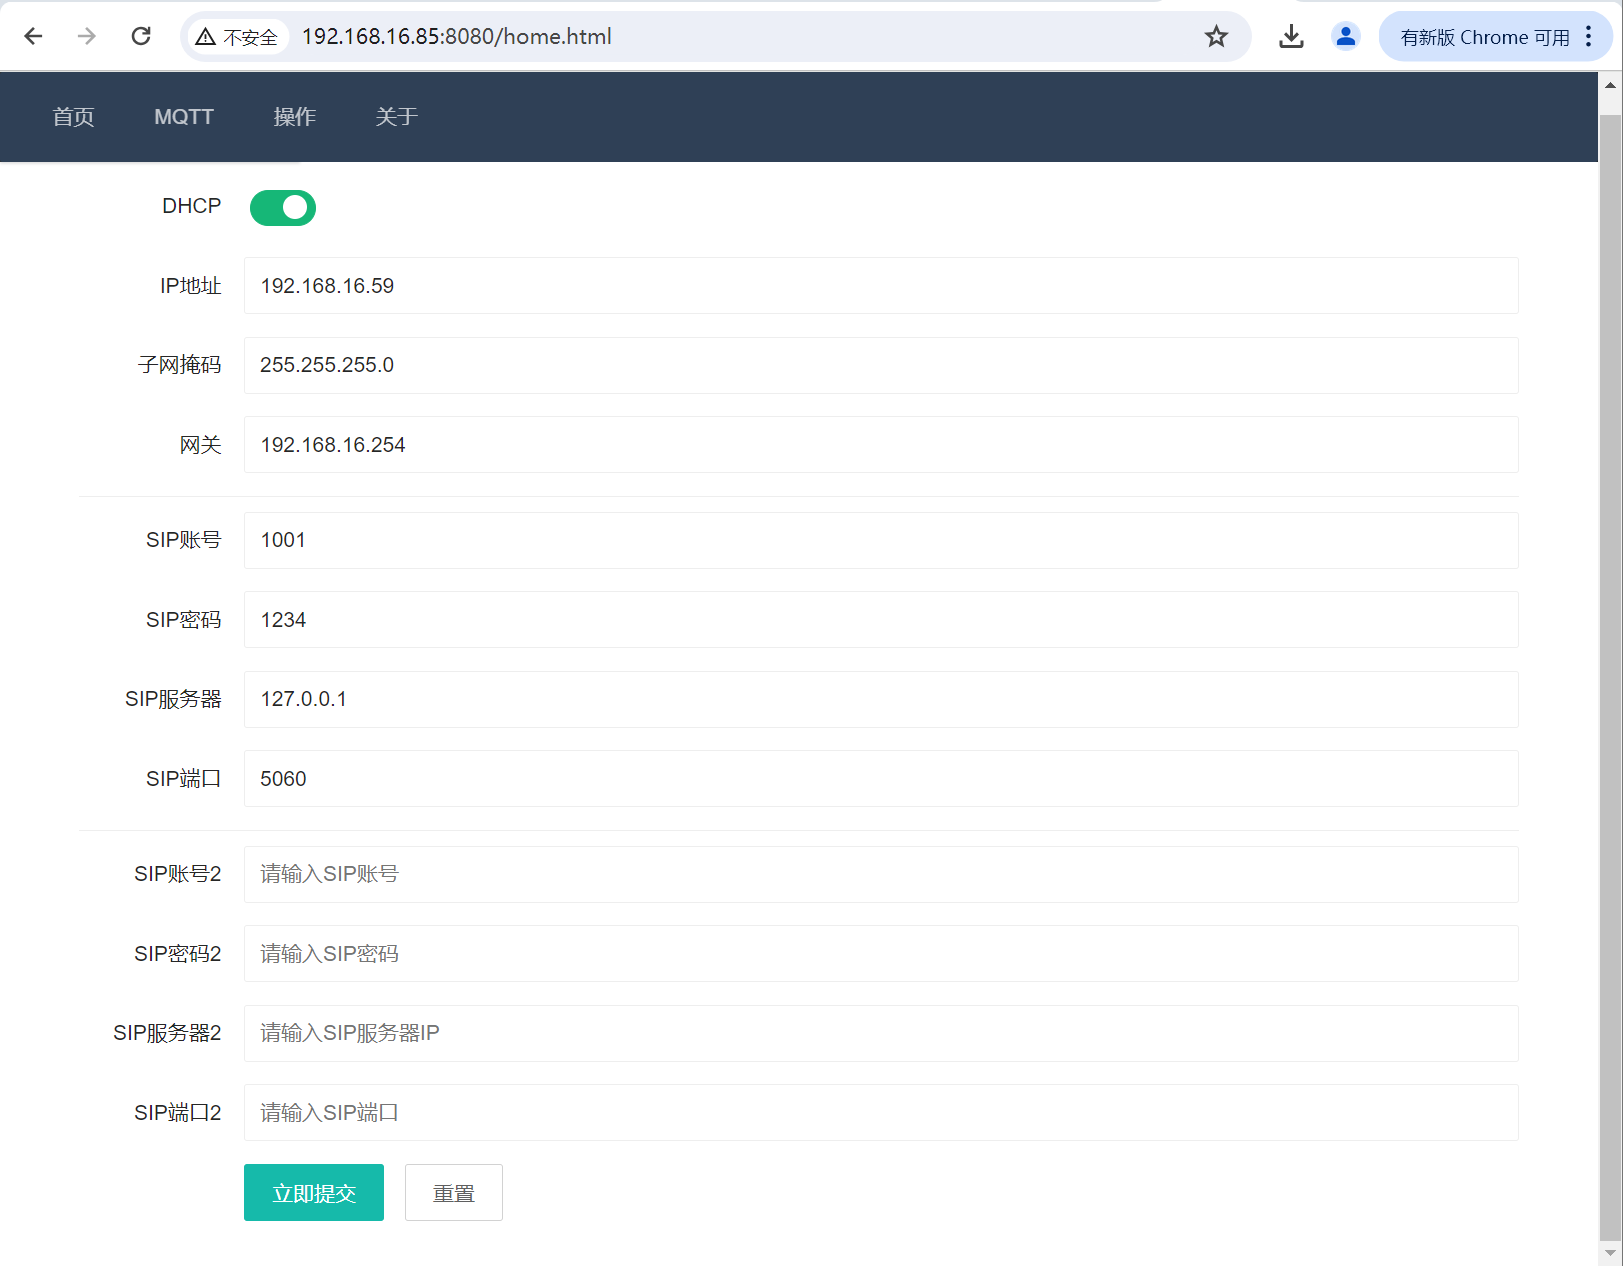1623x1266 pixels.
Task: Click the browser address bar URL
Action: [x=456, y=37]
